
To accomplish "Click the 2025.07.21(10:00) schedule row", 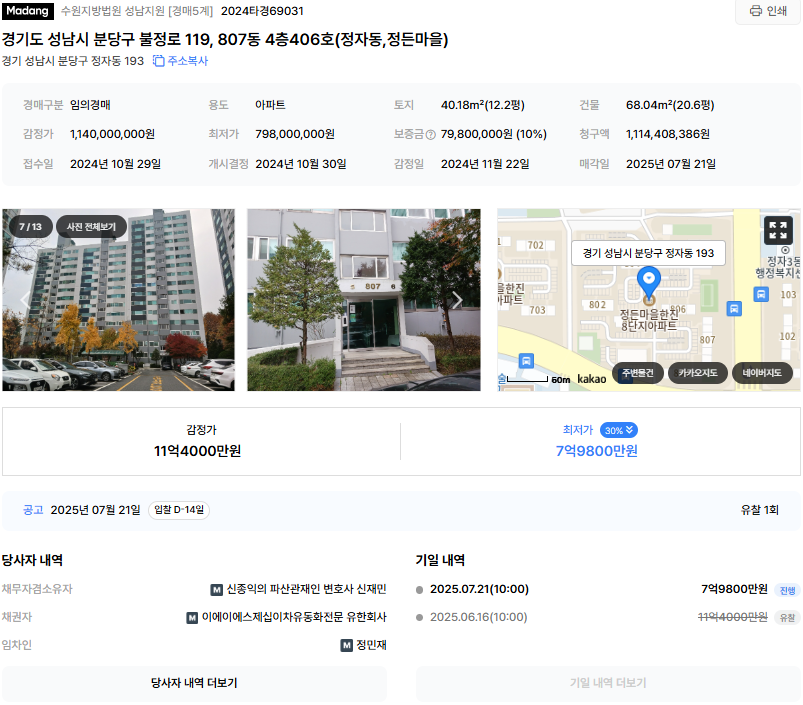I will [608, 589].
